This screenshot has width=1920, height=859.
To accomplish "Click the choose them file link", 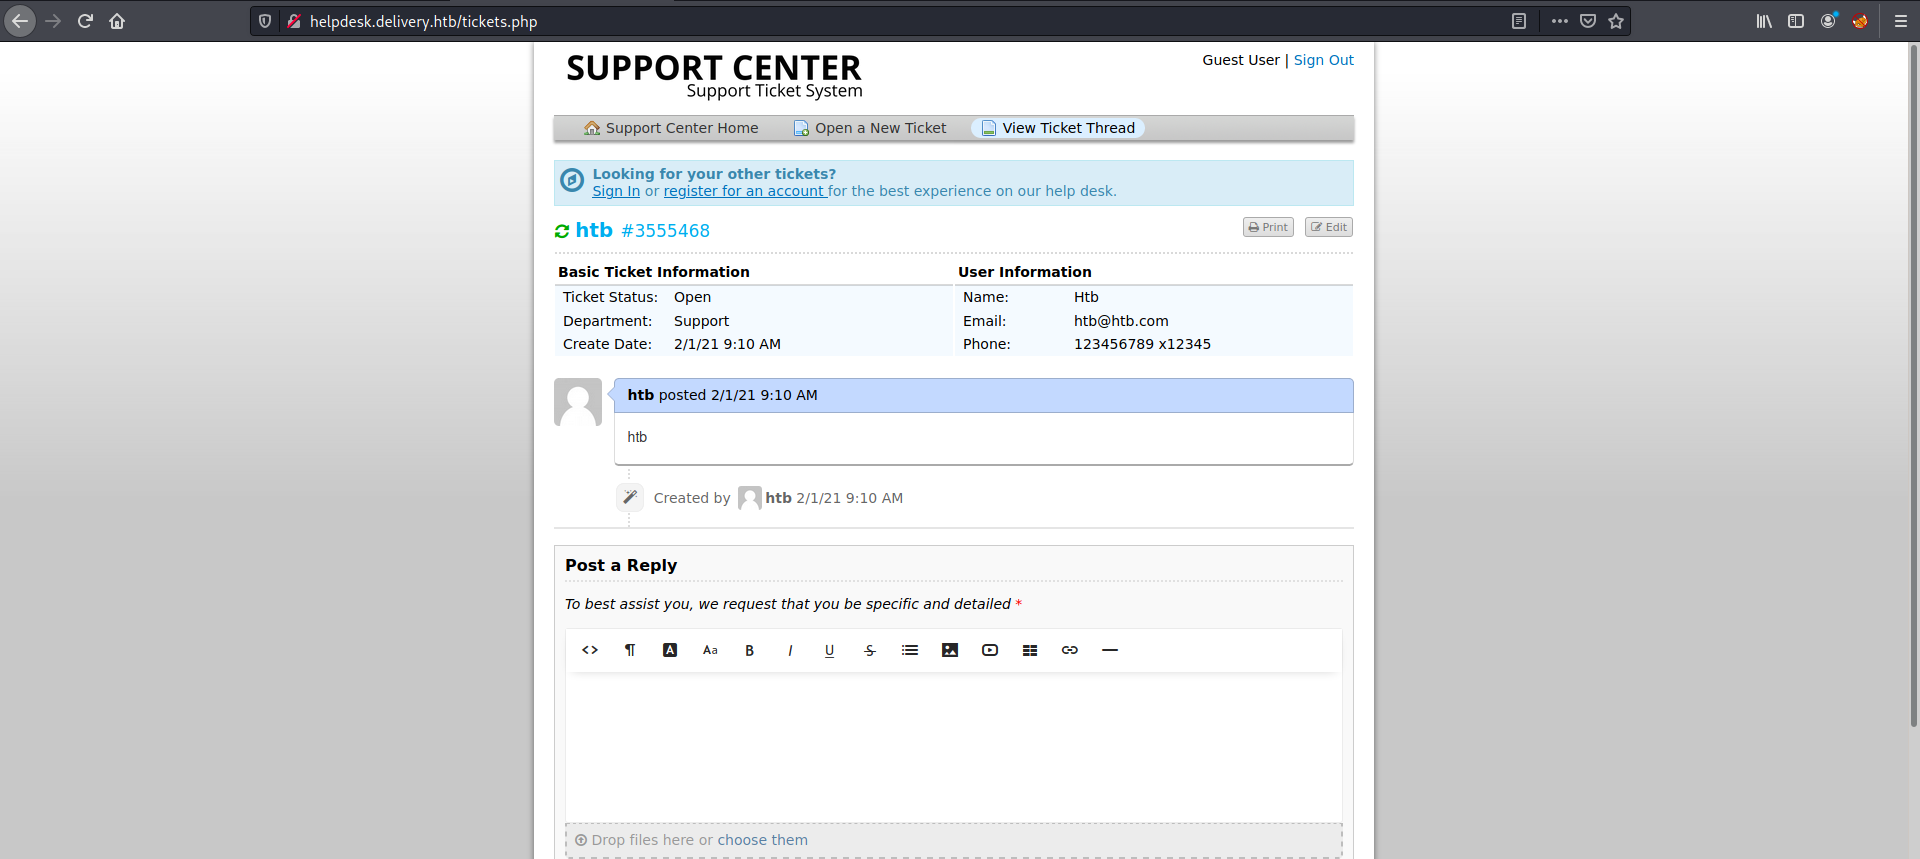I will (762, 840).
